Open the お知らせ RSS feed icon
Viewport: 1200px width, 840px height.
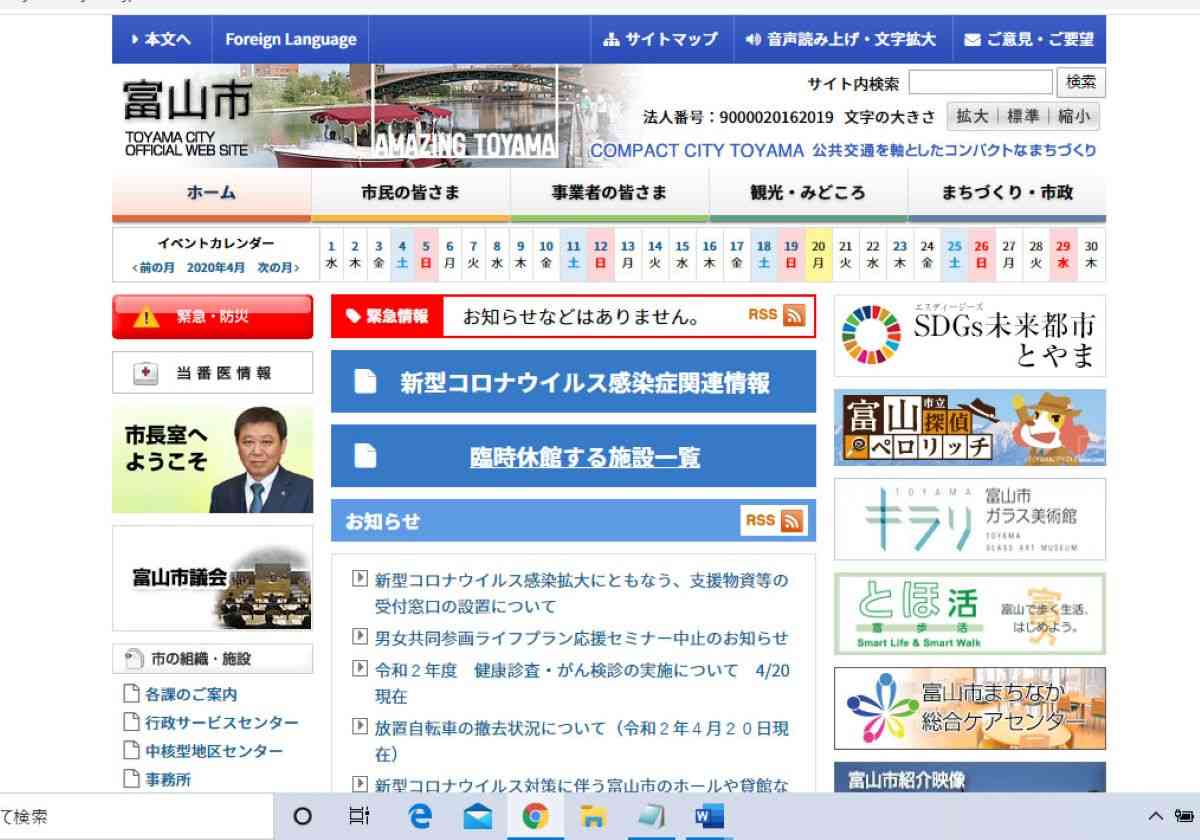point(792,521)
